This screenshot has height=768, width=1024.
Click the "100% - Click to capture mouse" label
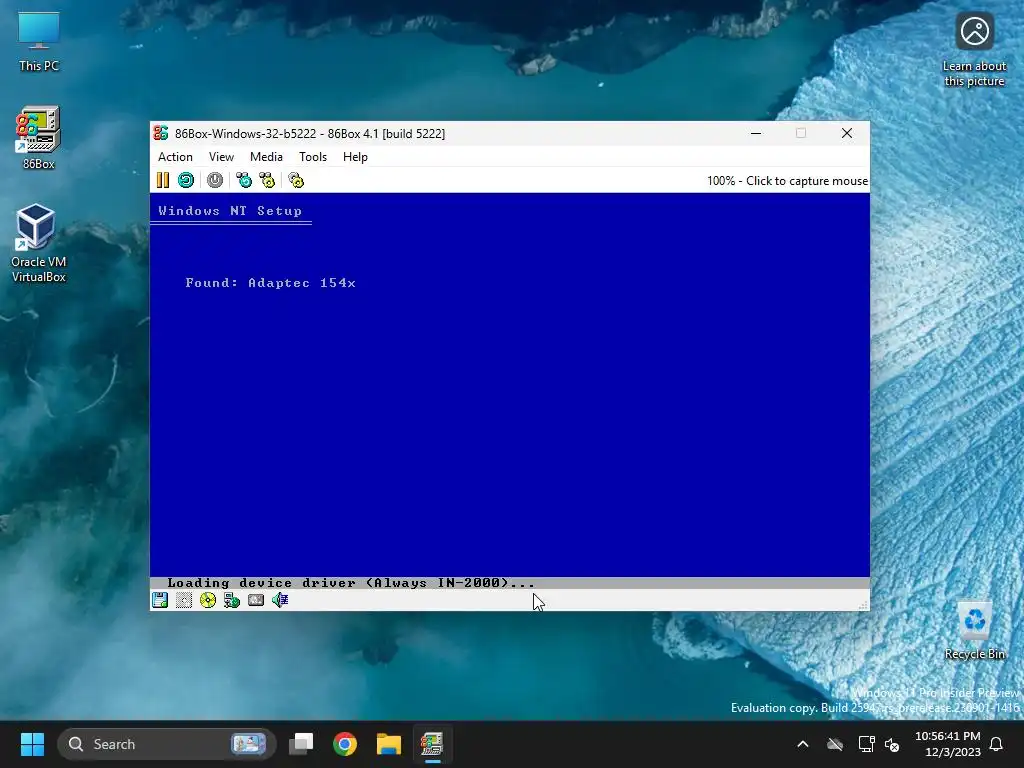pyautogui.click(x=788, y=181)
